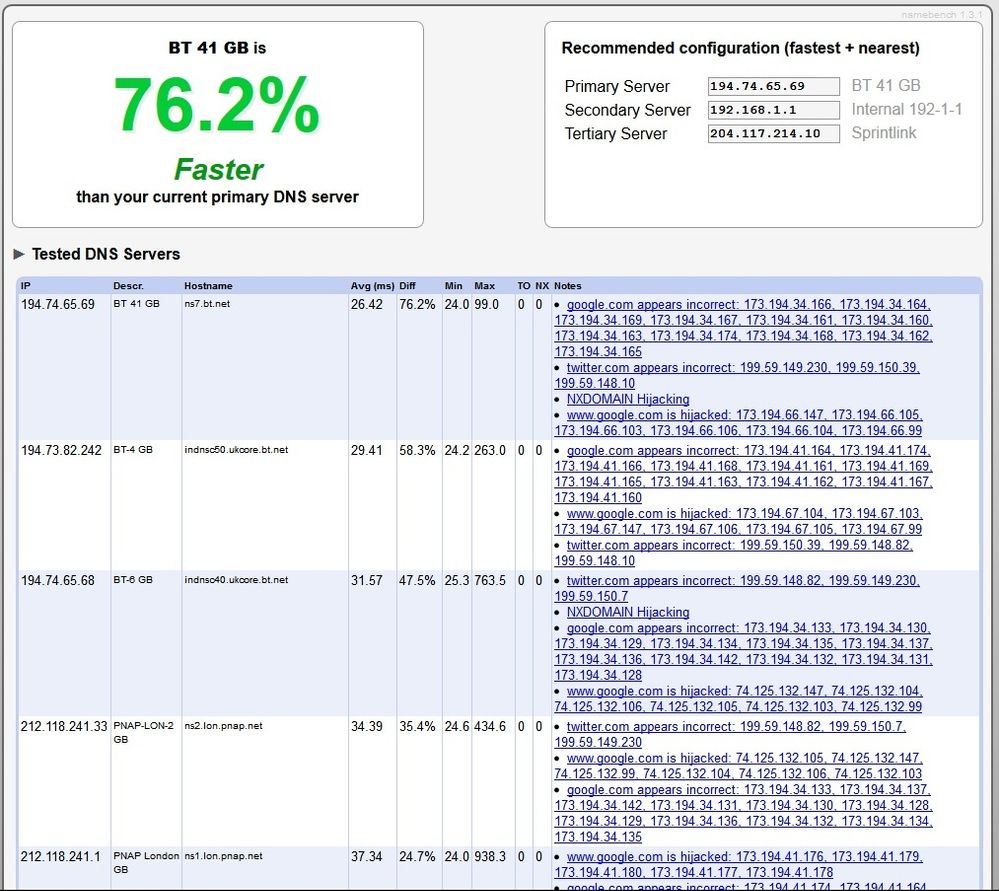Image resolution: width=999 pixels, height=891 pixels.
Task: Open PNAP London www.google.com is hijacked link
Action: pyautogui.click(x=738, y=864)
